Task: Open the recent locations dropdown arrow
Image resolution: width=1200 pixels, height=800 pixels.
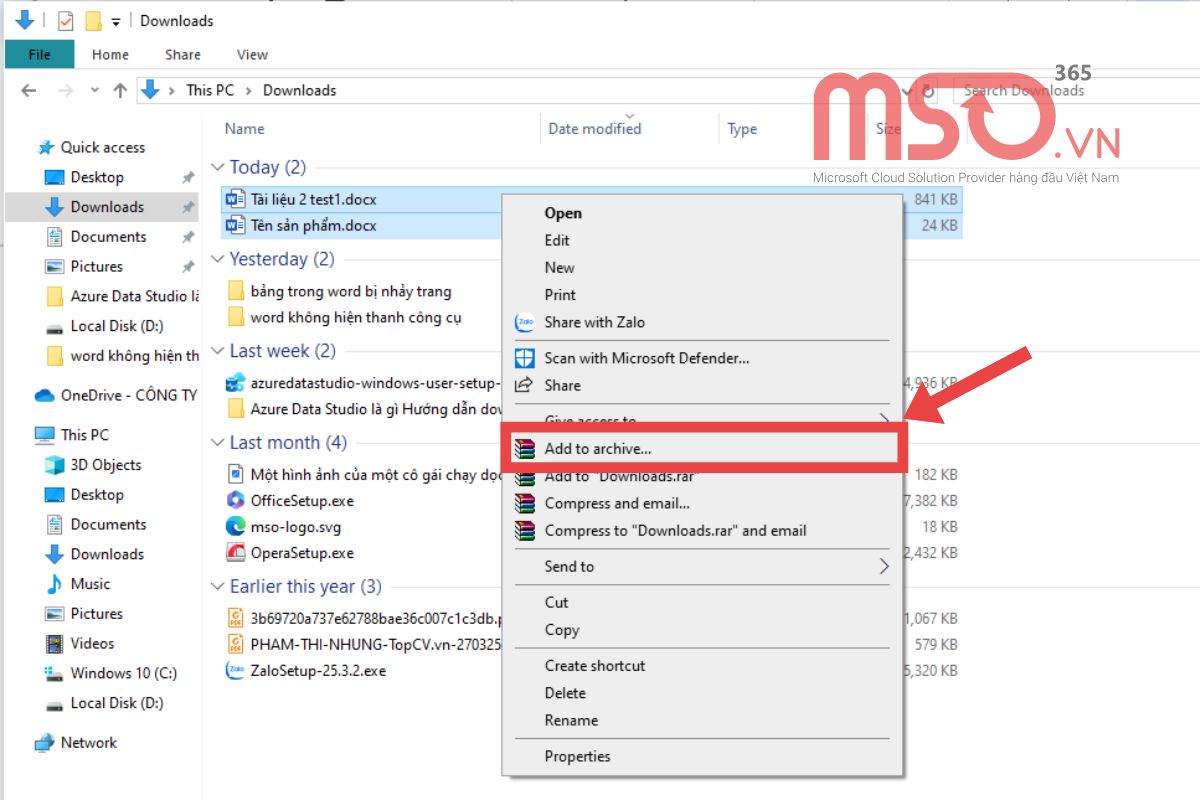Action: click(x=95, y=90)
